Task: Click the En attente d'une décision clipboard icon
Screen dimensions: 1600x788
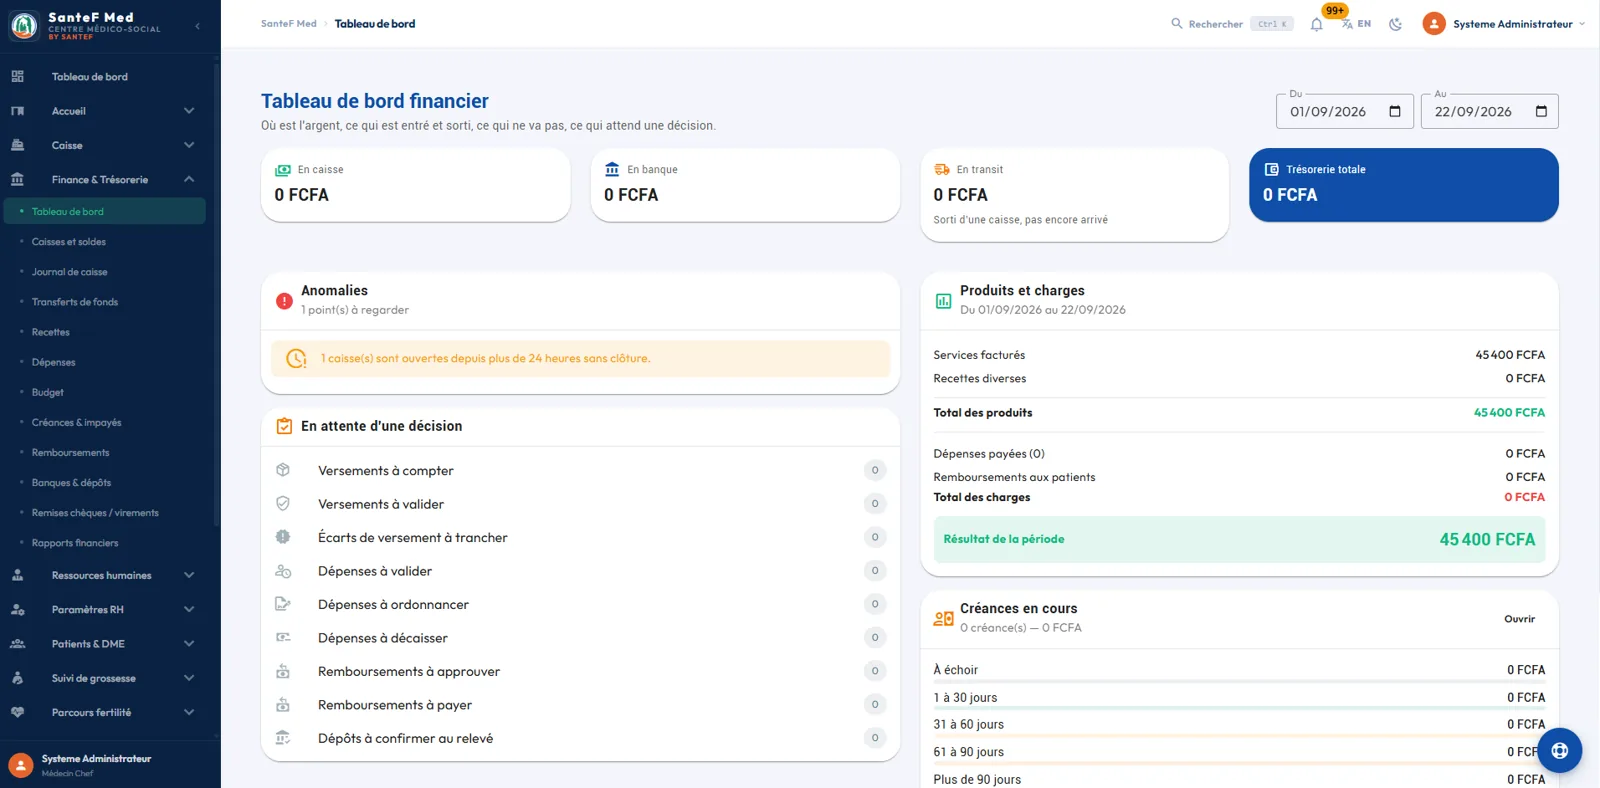Action: [x=284, y=426]
